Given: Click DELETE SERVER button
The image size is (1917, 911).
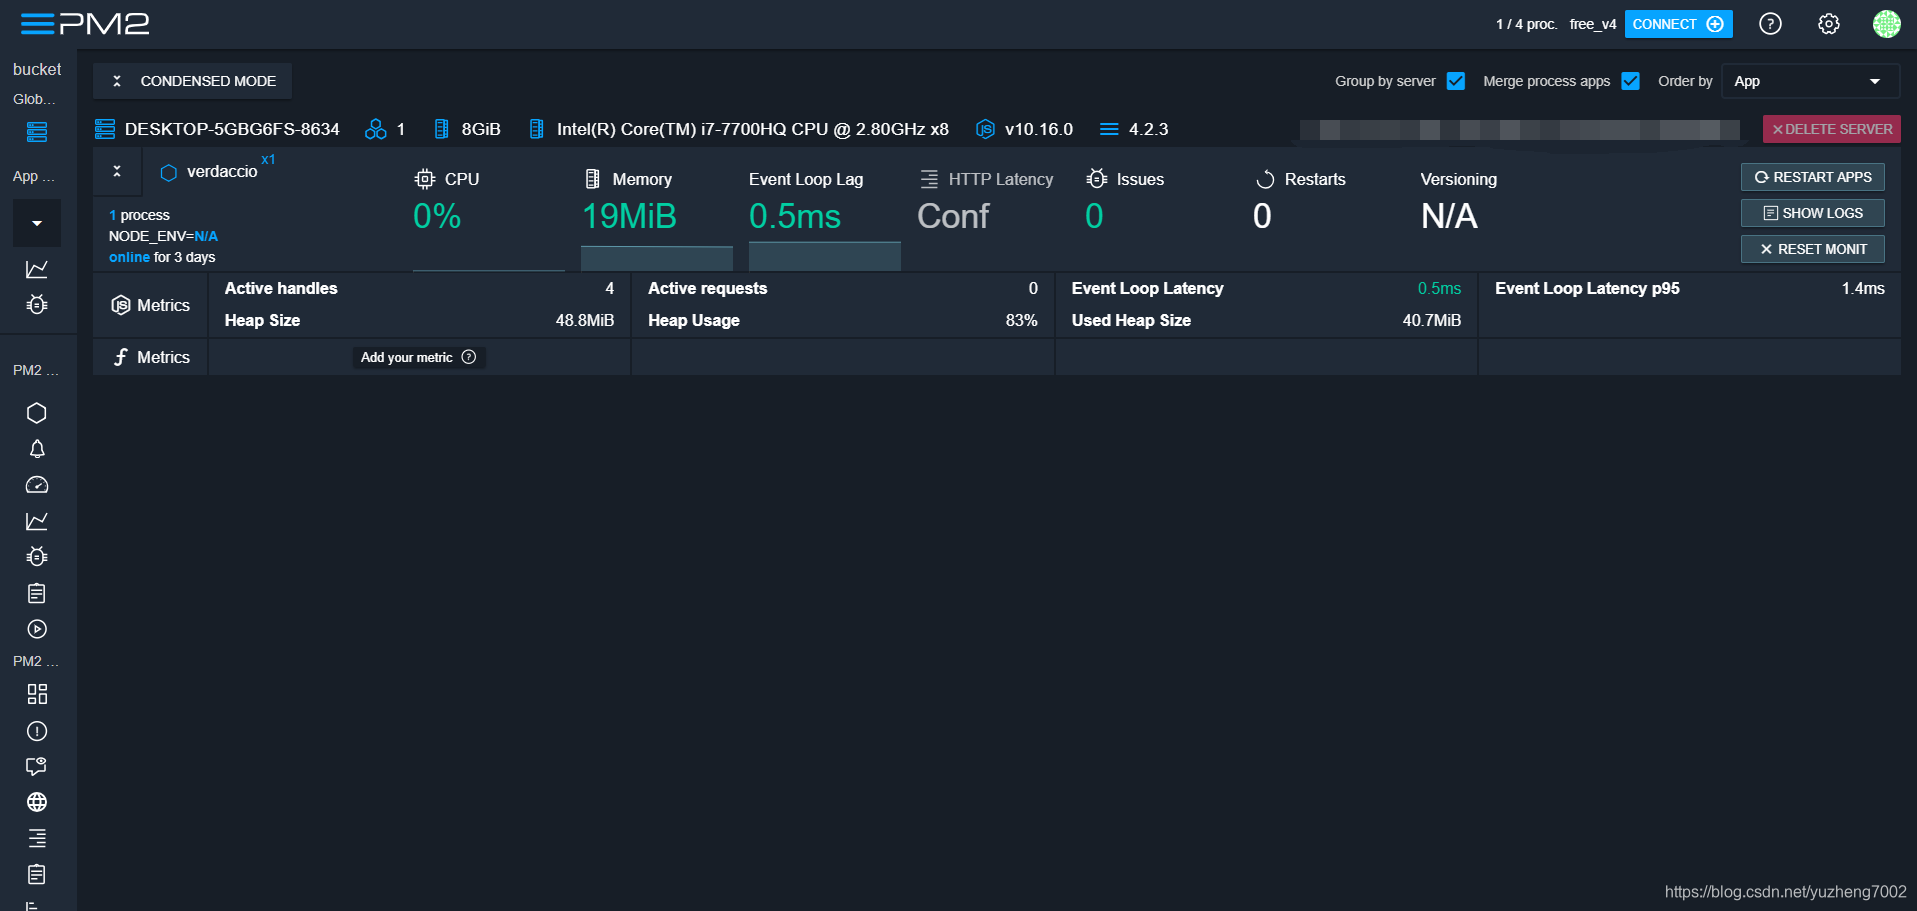Looking at the screenshot, I should (x=1831, y=129).
